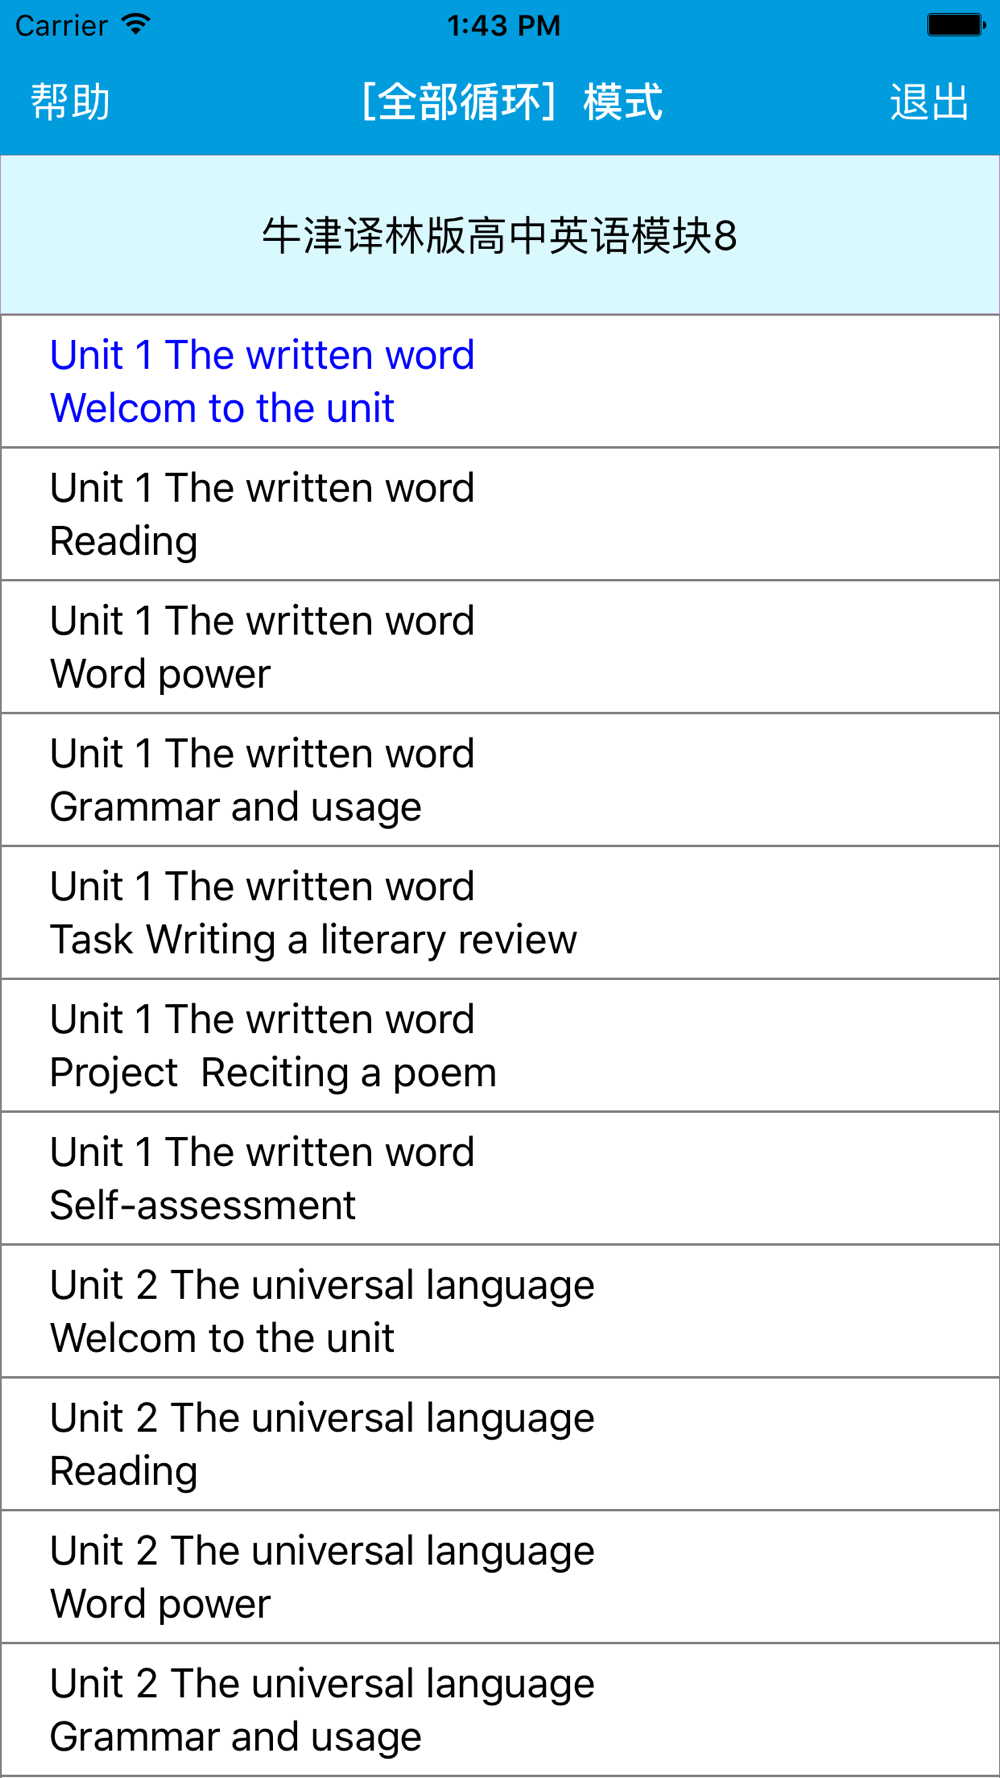
Task: Tap the Carrier label in status bar
Action: click(x=61, y=25)
